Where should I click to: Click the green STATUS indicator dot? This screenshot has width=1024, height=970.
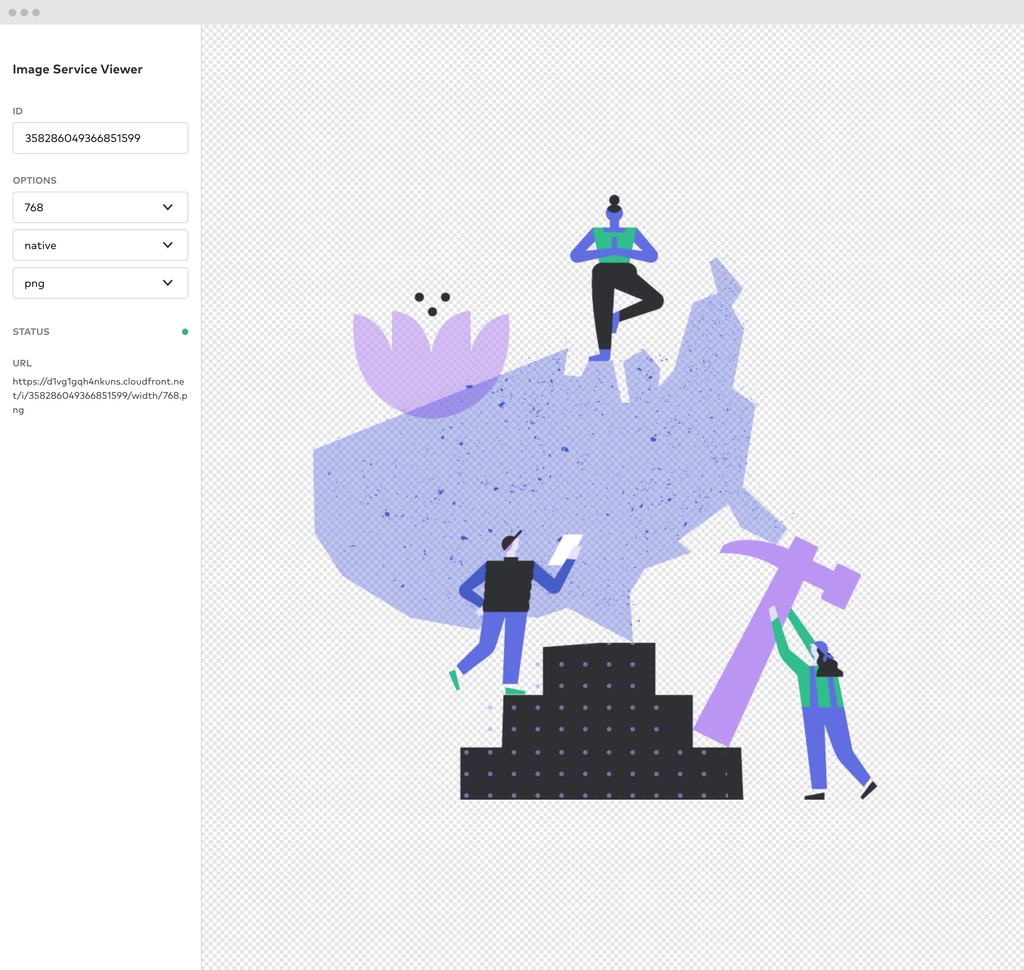[x=185, y=331]
